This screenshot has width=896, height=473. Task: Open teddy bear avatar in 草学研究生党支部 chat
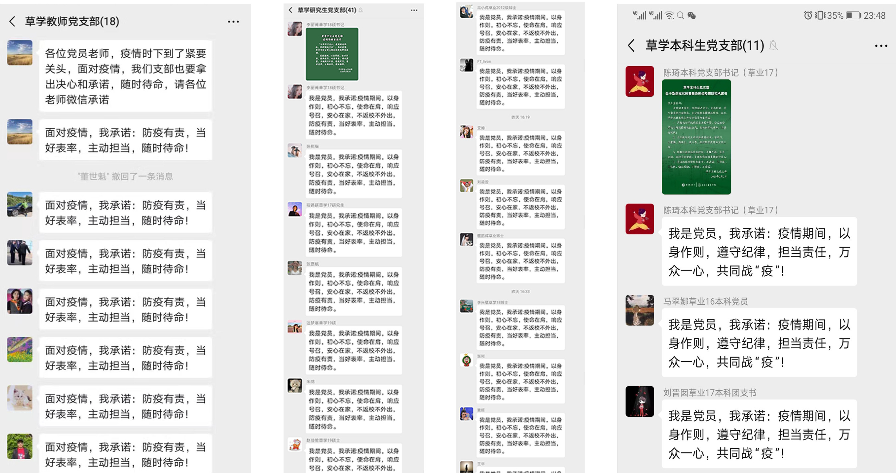pos(295,386)
